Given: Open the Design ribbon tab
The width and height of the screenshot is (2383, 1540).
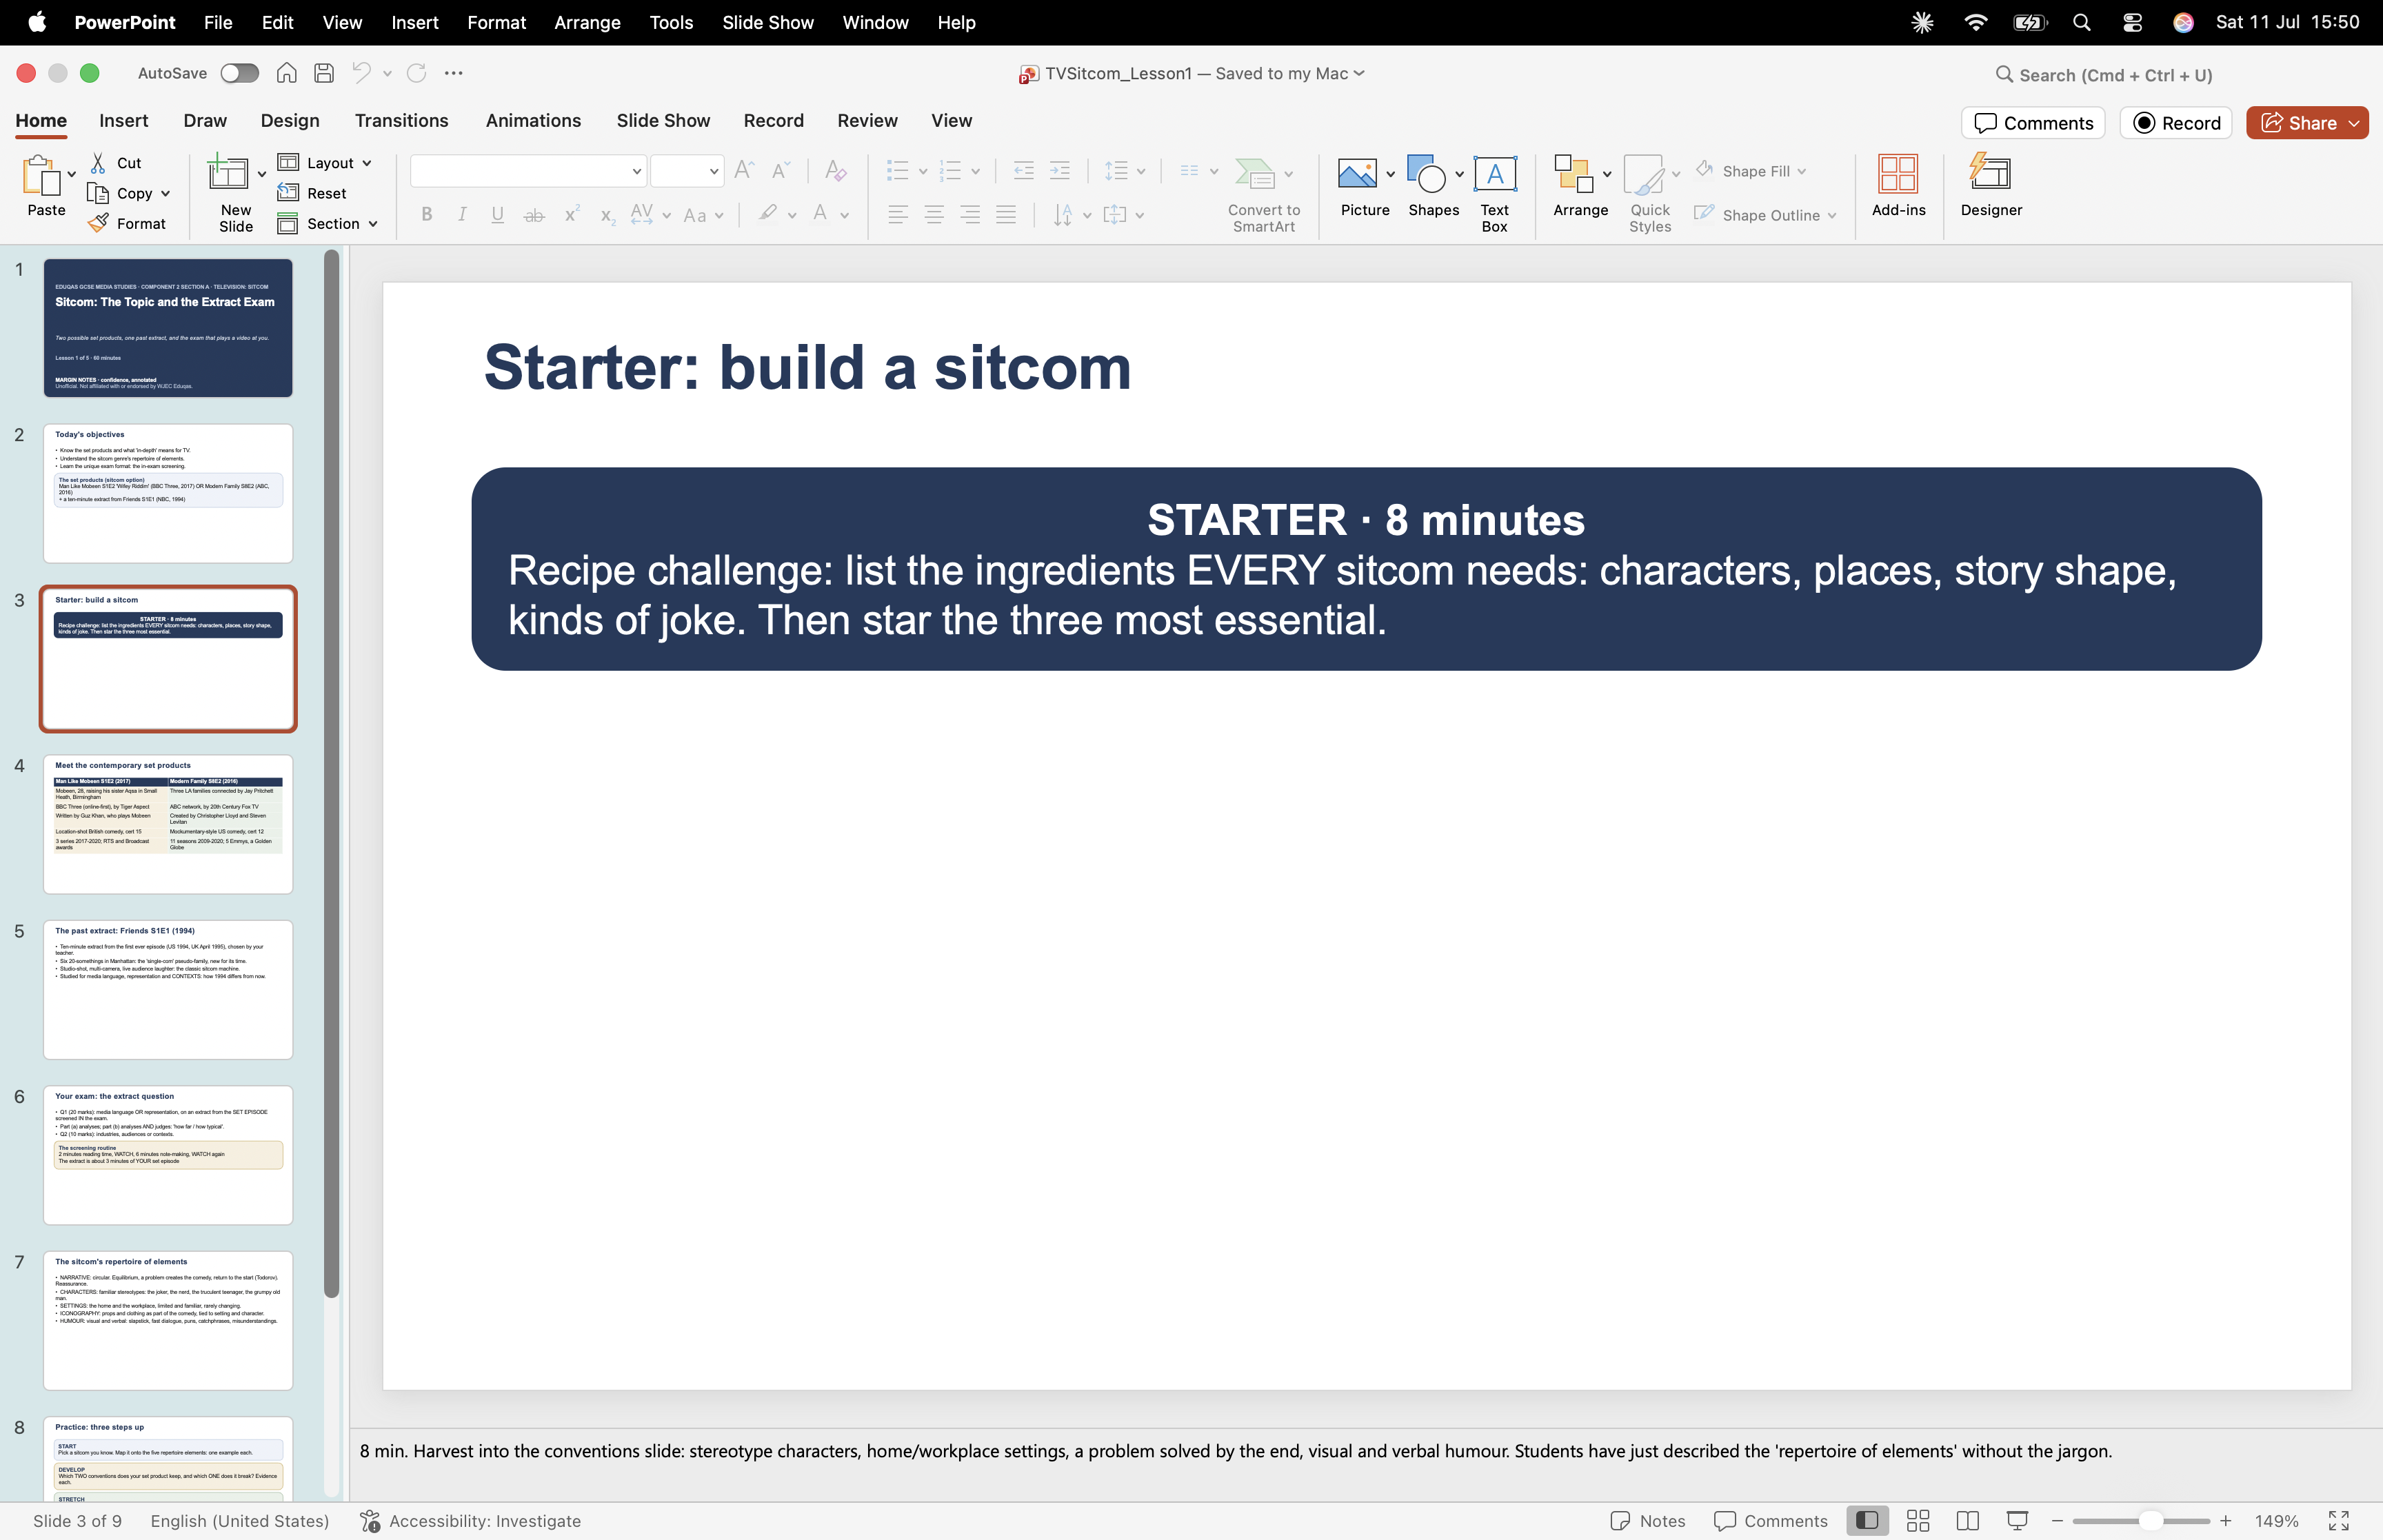Looking at the screenshot, I should coord(290,120).
